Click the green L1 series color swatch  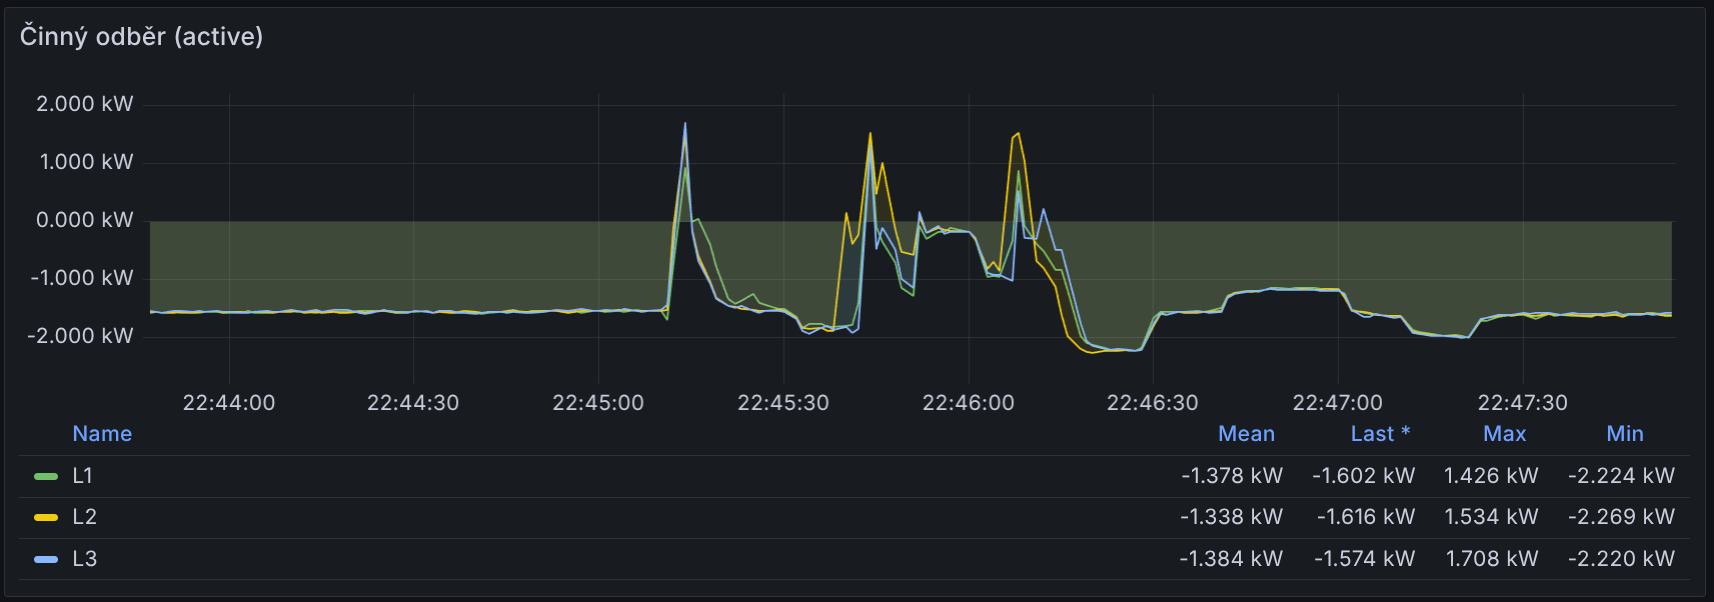coord(46,476)
